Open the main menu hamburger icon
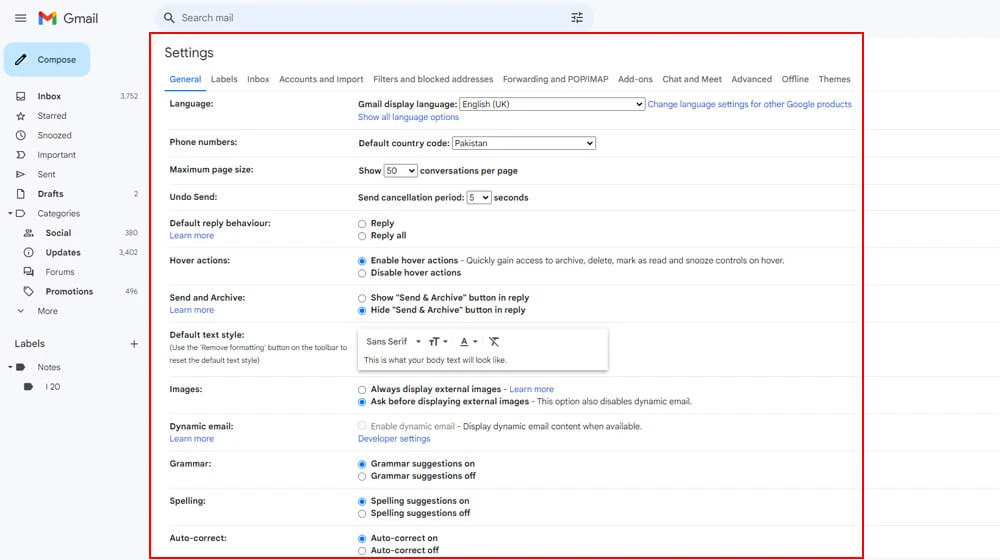 pyautogui.click(x=20, y=18)
